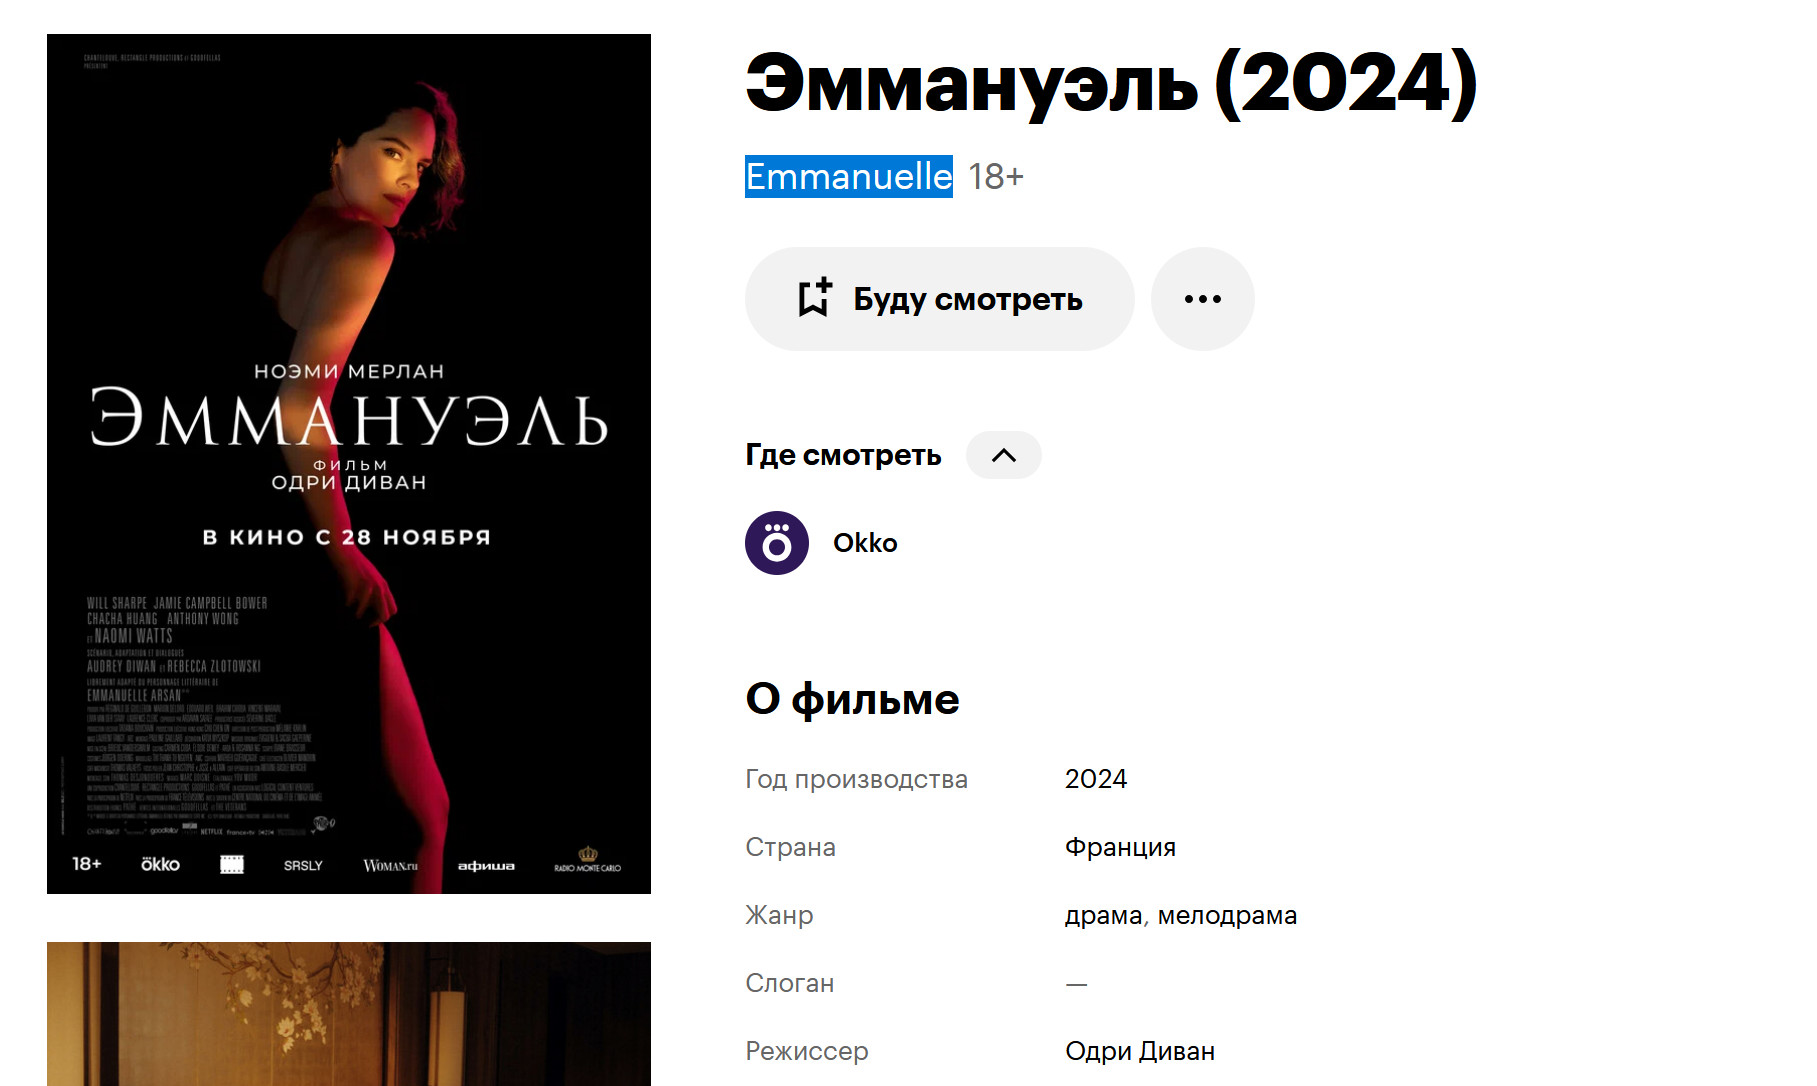
Task: Click the Эммануэль (2024) heading
Action: pyautogui.click(x=1111, y=83)
